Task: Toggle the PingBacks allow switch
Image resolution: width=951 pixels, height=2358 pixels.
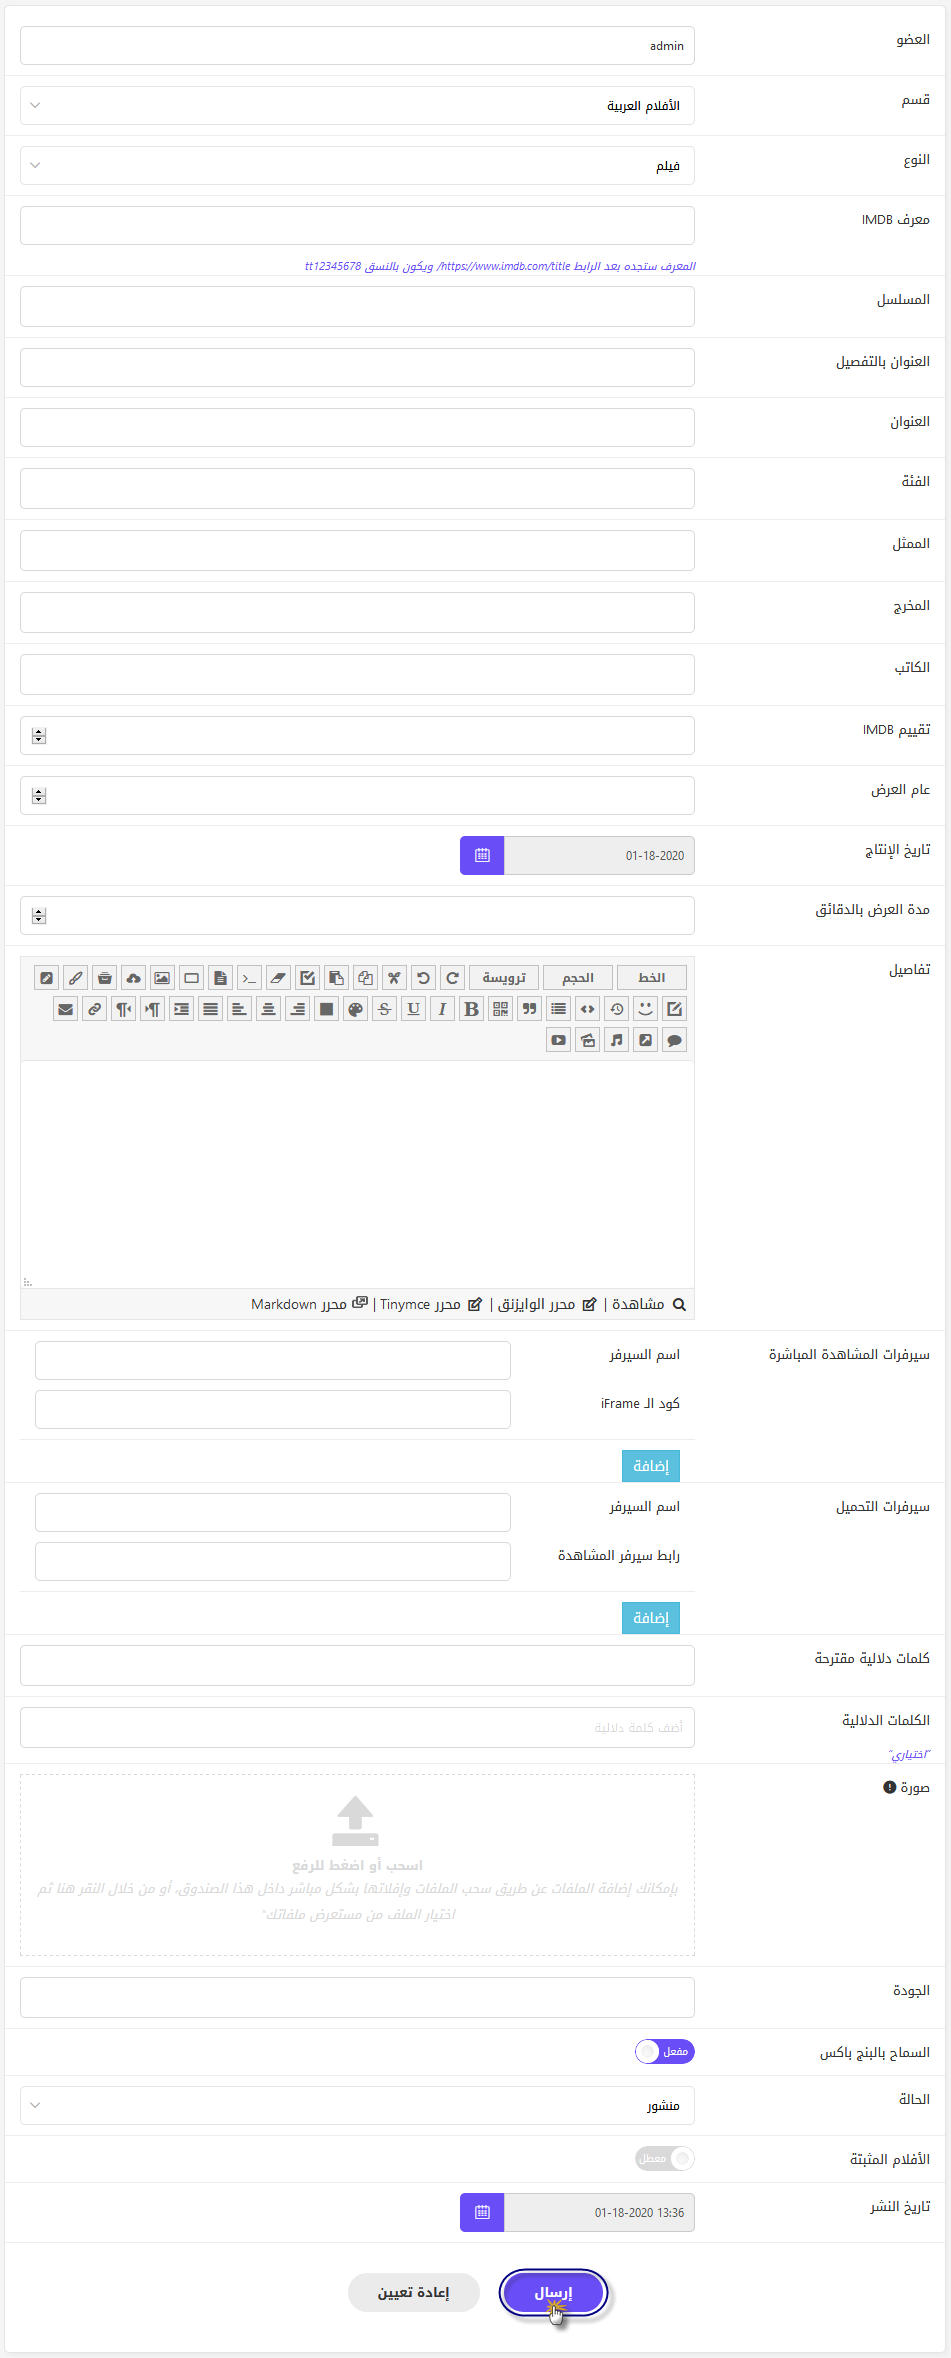Action: pos(665,2052)
